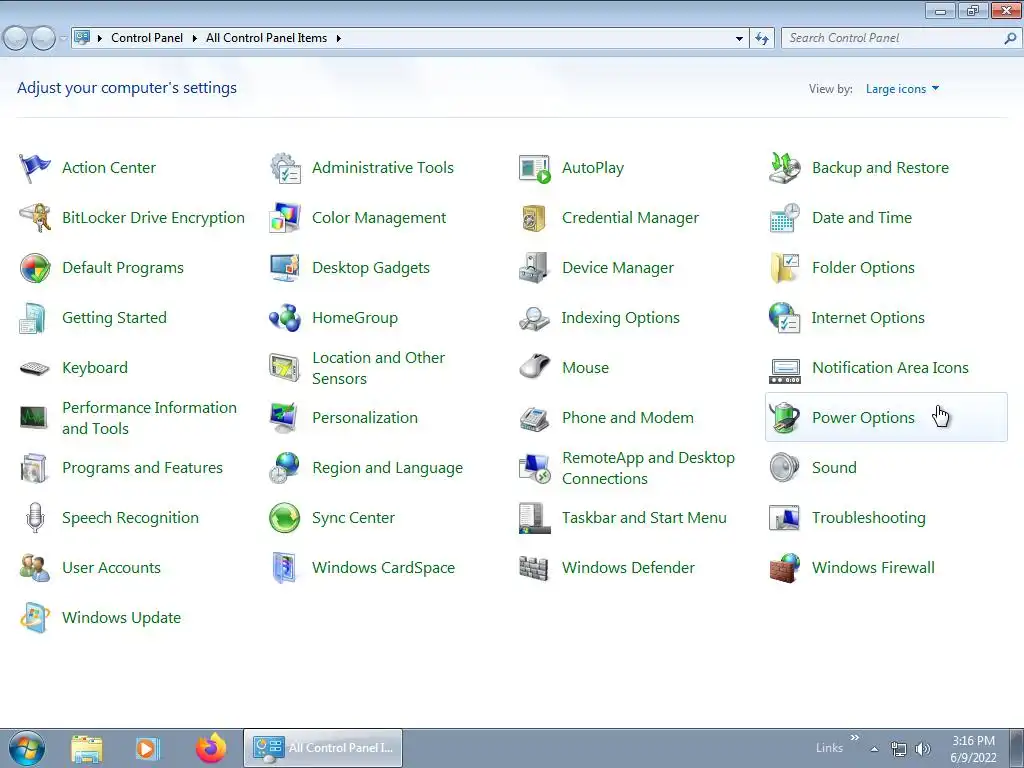Open RemoteApp and Desktop Connections link

[648, 468]
